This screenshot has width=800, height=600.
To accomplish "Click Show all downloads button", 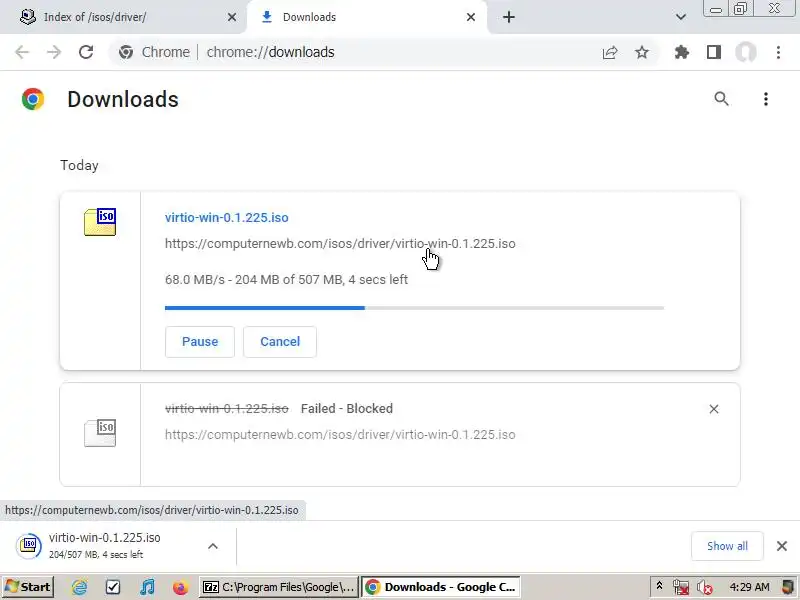I will [727, 546].
